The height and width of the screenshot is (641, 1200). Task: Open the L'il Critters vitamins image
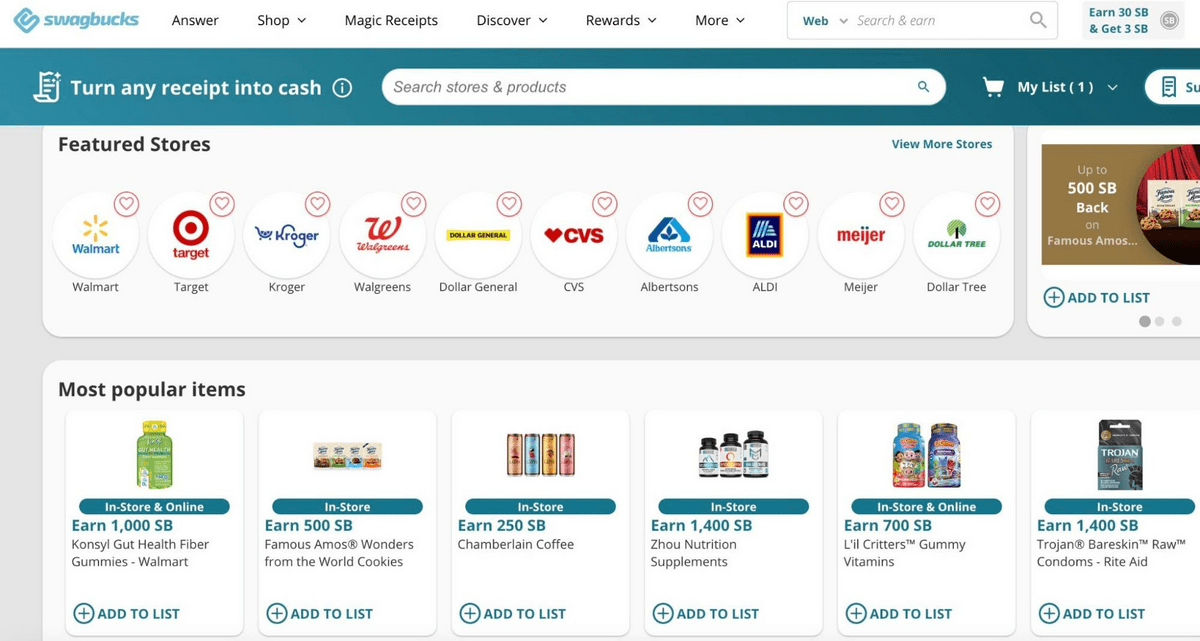coord(926,455)
